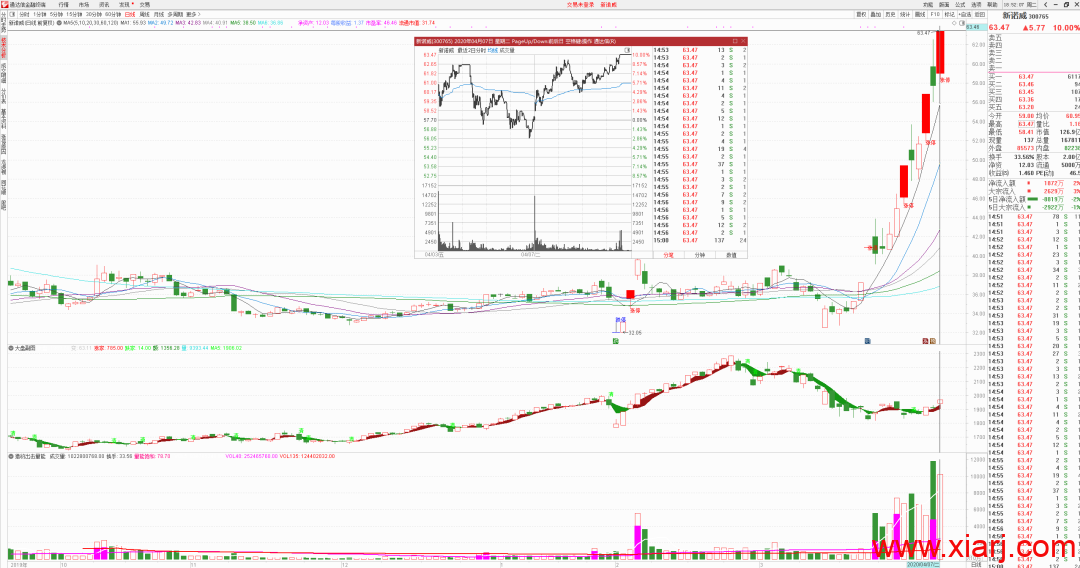Maximize the intraday popup window
Image resolution: width=1080 pixels, height=568 pixels.
click(x=734, y=41)
